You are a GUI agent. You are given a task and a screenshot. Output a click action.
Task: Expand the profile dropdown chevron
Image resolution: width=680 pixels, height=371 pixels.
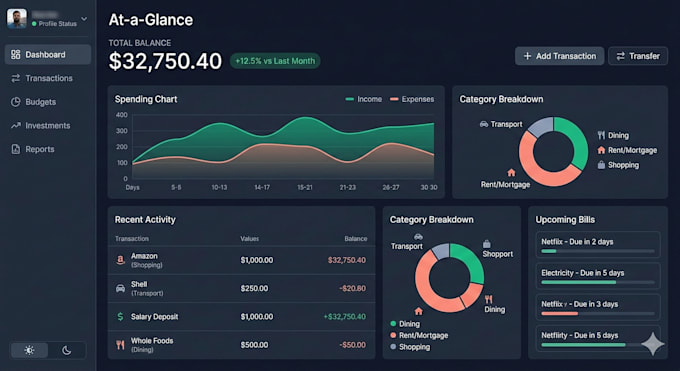pos(84,19)
